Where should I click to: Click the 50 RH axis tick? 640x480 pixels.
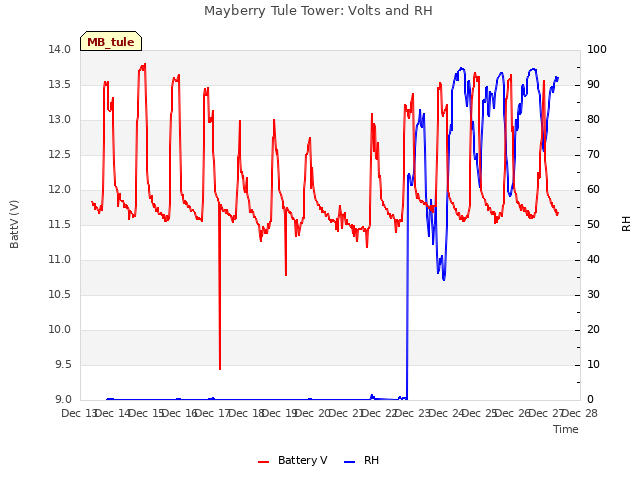[593, 224]
